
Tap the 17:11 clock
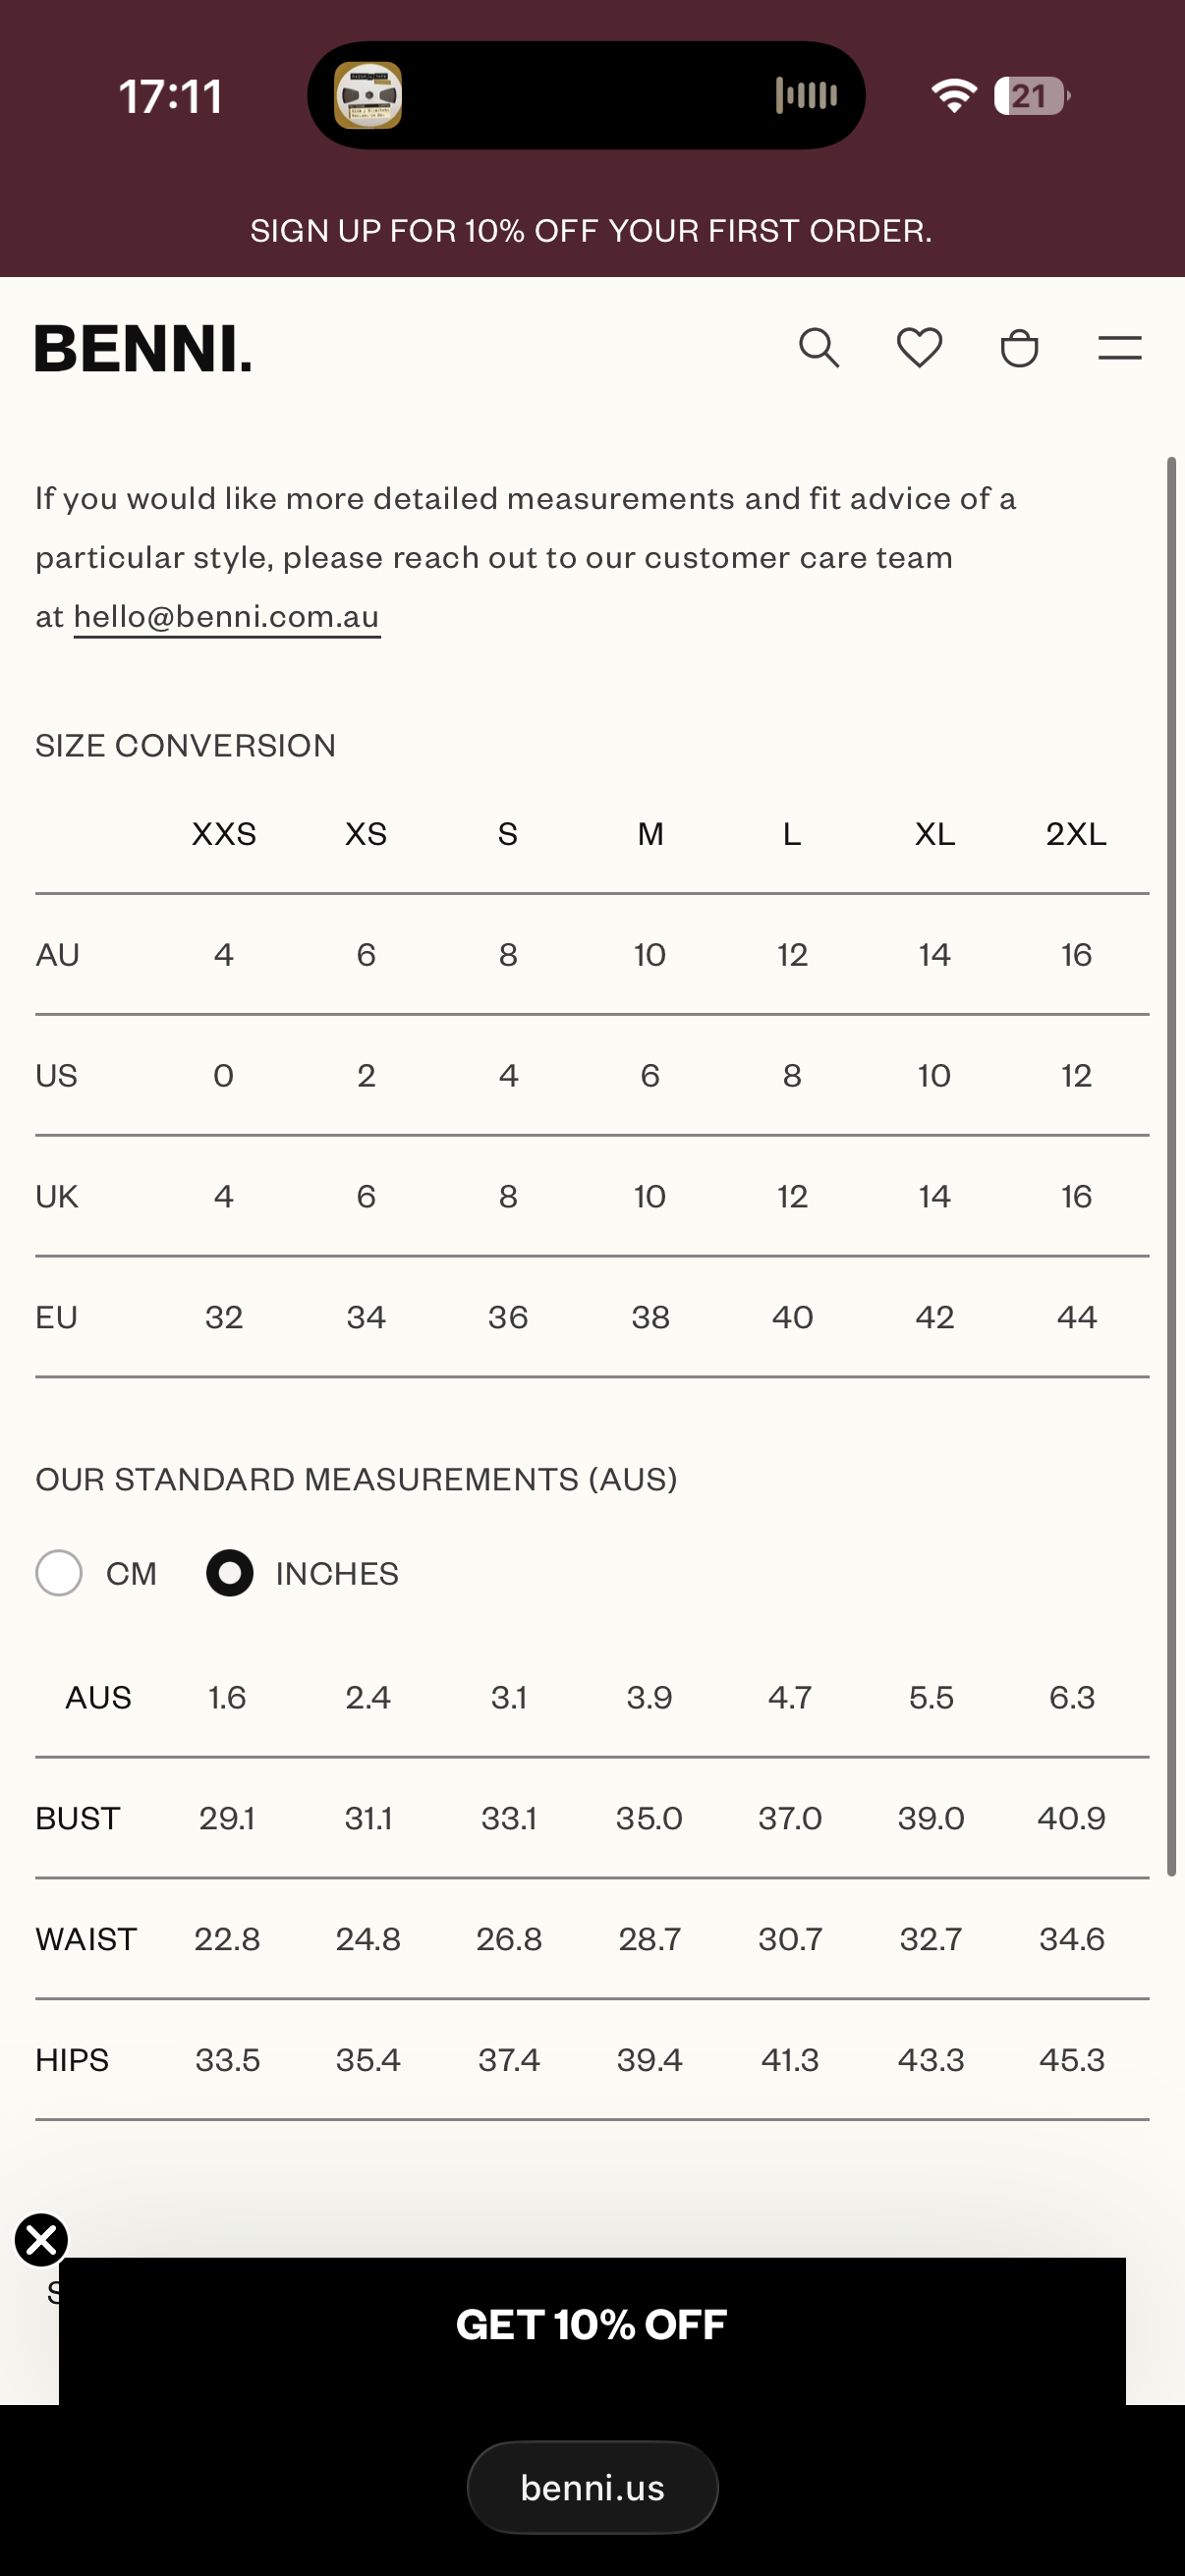(x=171, y=97)
